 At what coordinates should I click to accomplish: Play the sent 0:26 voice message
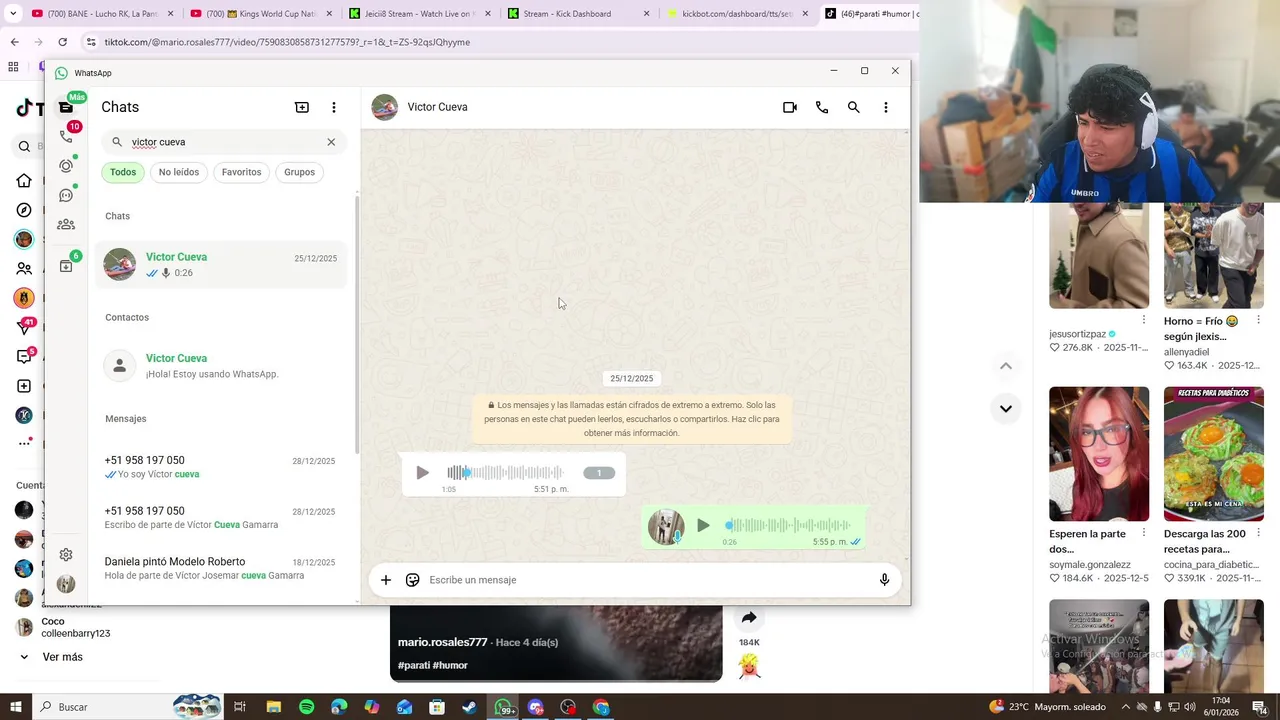point(703,525)
